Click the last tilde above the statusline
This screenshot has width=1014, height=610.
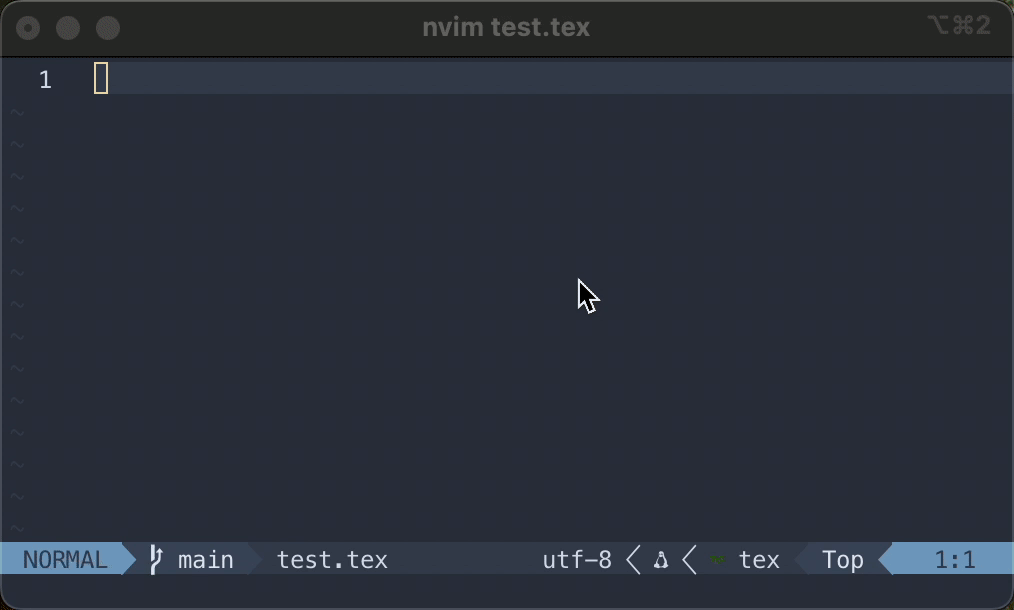pyautogui.click(x=17, y=529)
